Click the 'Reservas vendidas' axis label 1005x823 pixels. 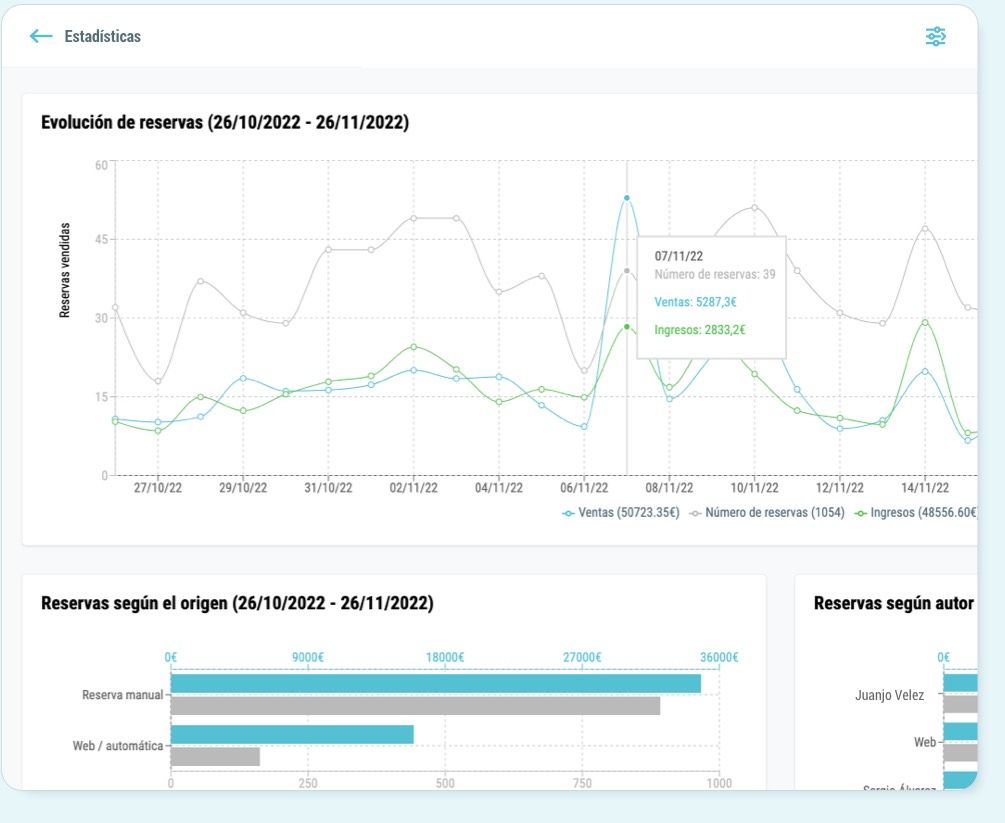coord(64,270)
